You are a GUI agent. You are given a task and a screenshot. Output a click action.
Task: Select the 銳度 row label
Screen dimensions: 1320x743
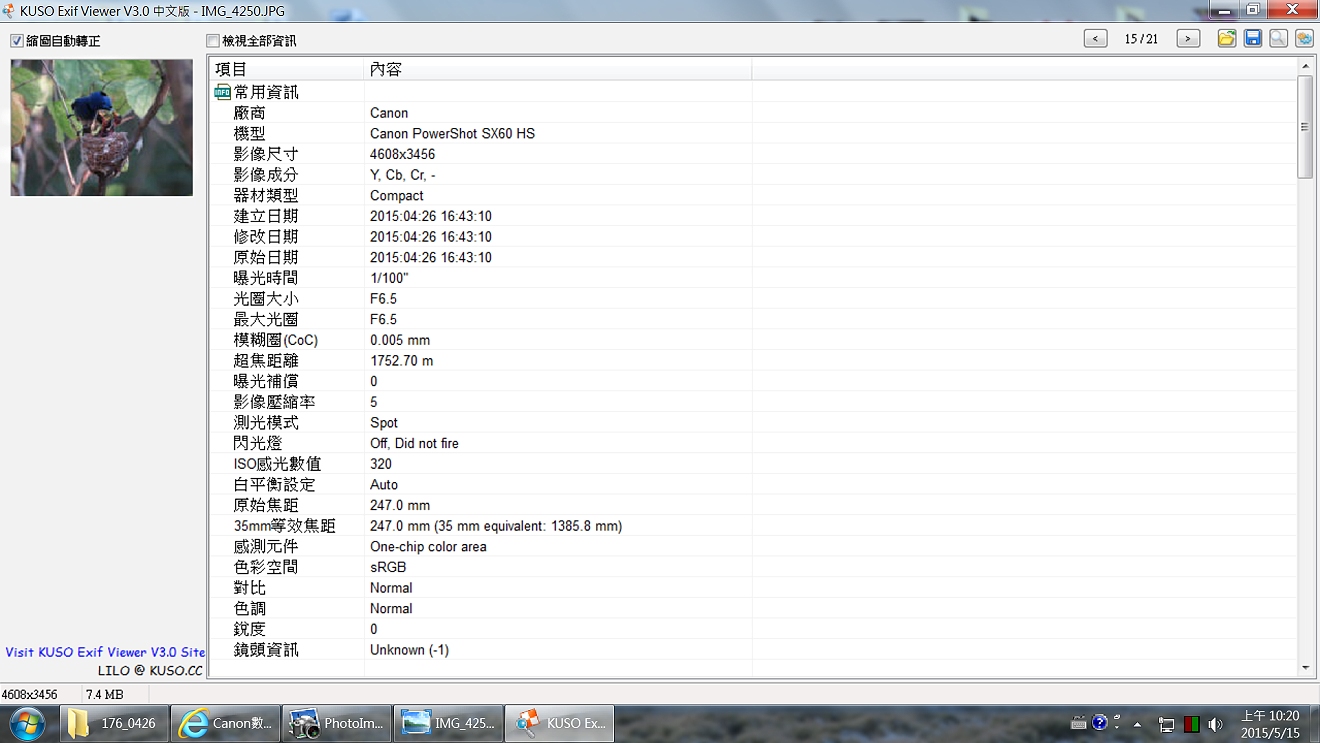click(250, 629)
